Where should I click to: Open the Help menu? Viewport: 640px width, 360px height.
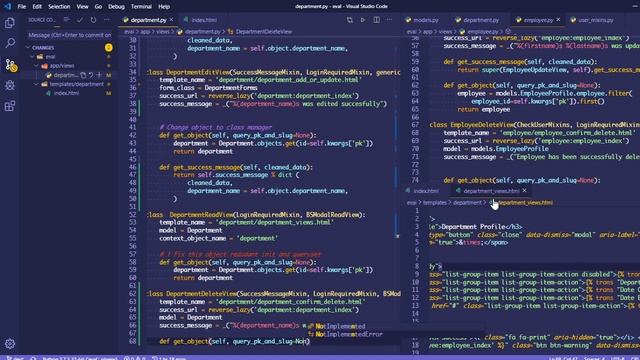[x=164, y=7]
